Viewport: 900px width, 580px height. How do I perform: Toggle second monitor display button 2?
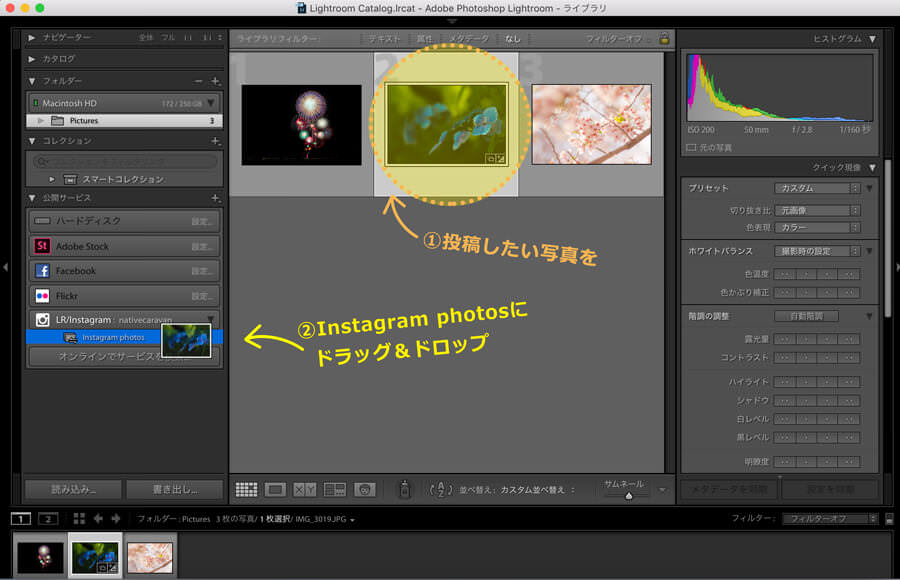coord(46,518)
